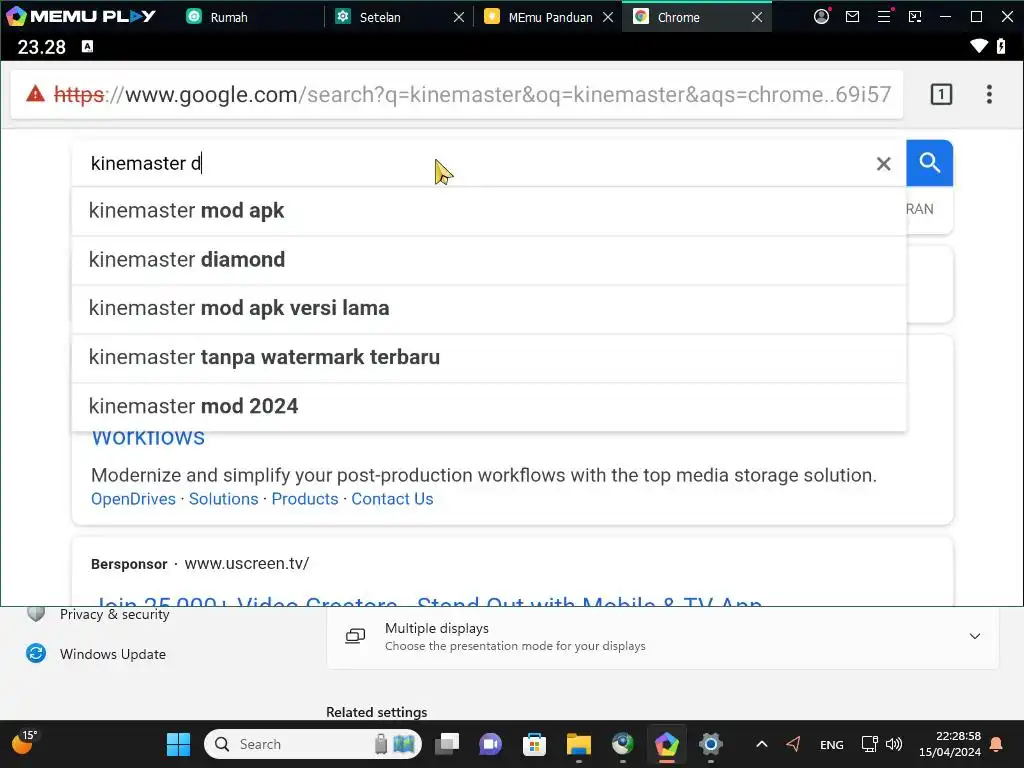Open Microsoft Store from taskbar
1024x768 pixels.
tap(534, 744)
